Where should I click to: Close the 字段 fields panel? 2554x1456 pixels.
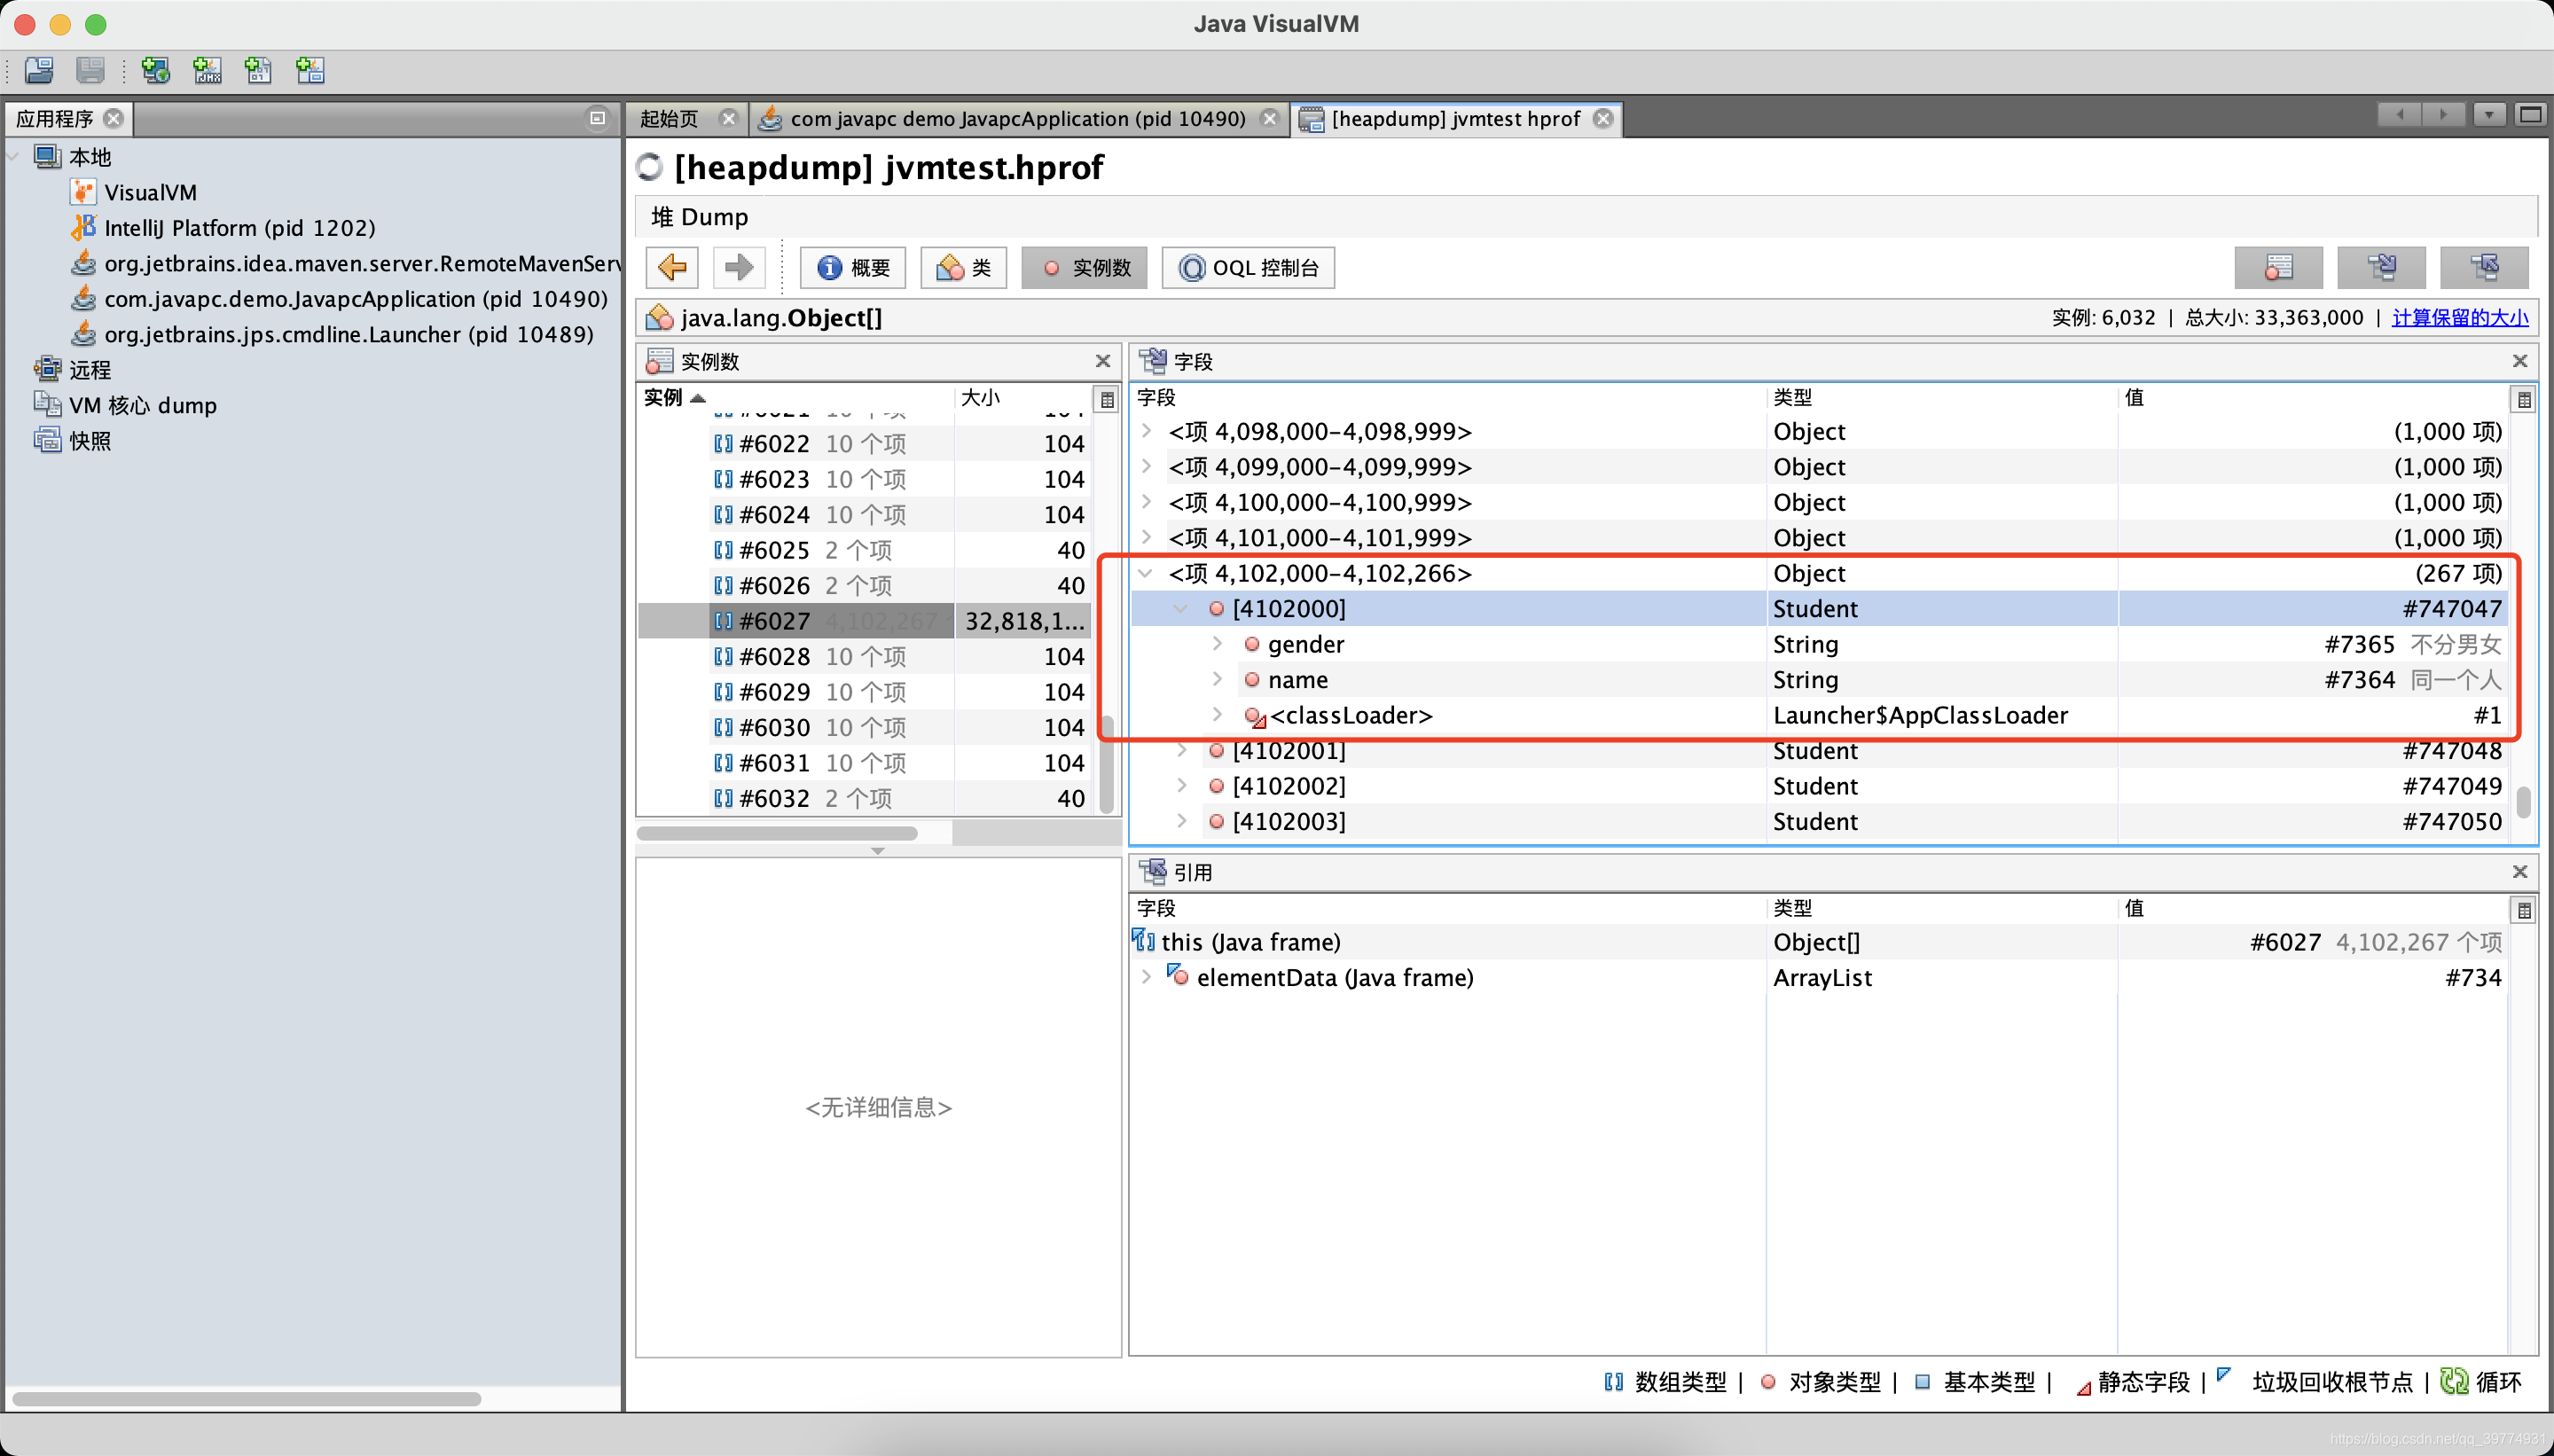2519,361
